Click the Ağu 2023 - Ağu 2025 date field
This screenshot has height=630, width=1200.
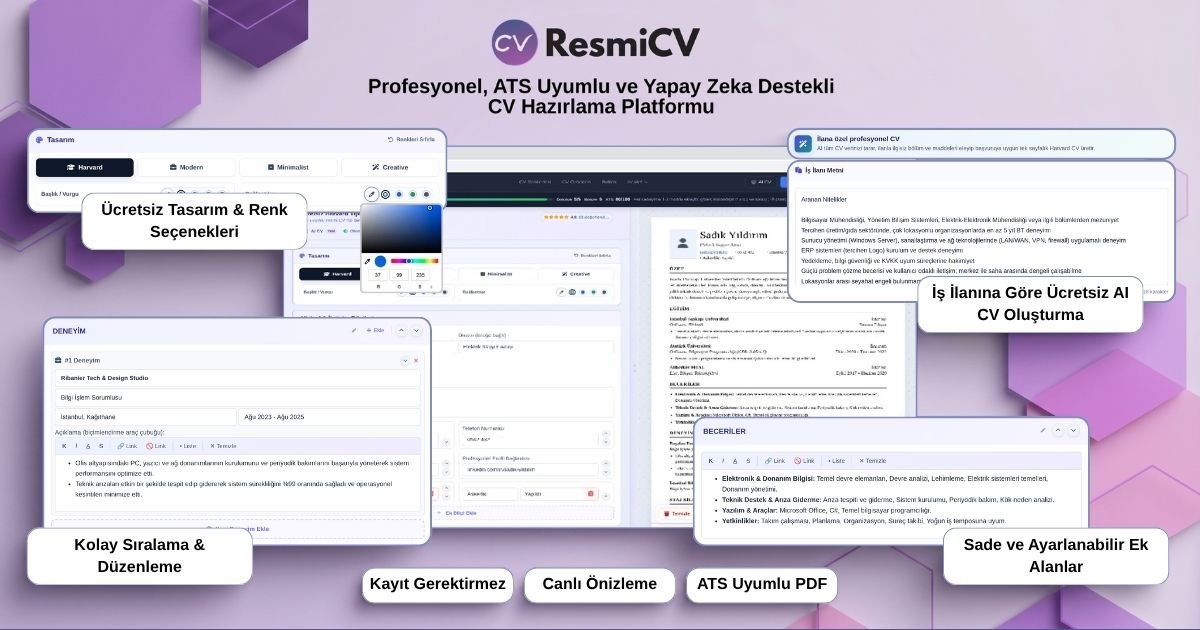point(329,417)
